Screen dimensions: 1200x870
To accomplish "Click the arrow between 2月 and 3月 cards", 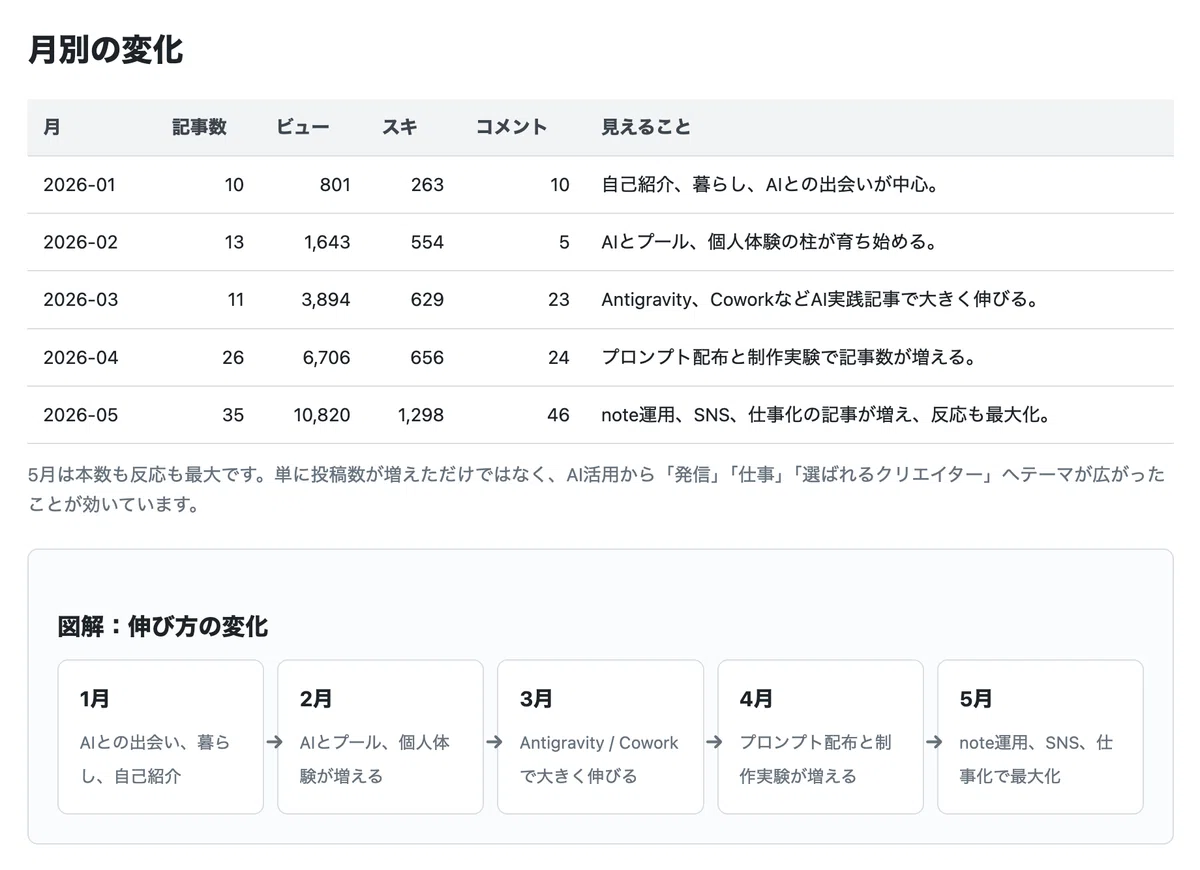I will click(x=494, y=742).
